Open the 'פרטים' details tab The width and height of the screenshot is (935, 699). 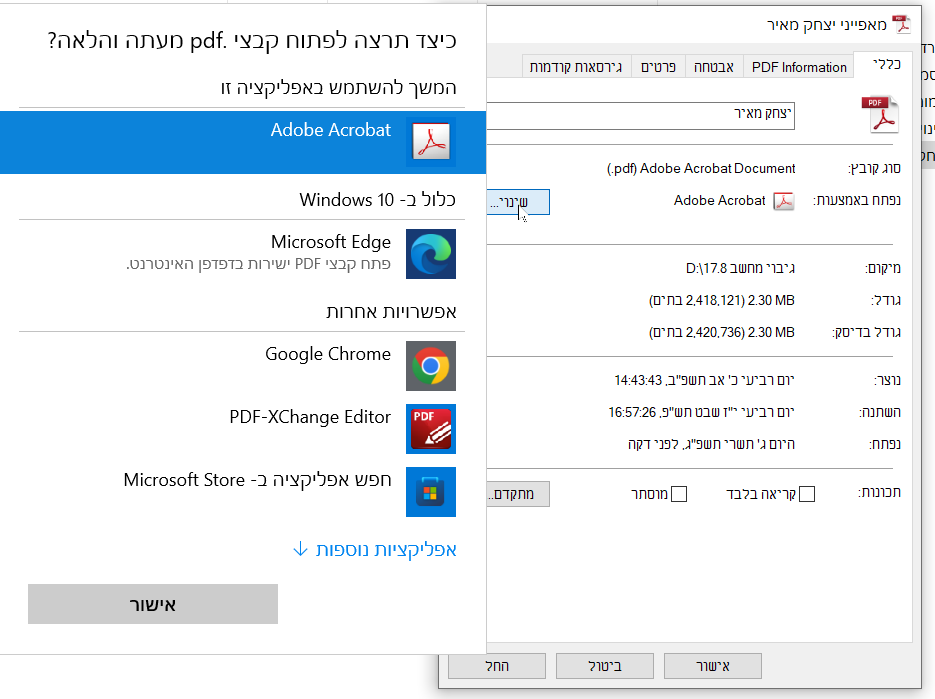pyautogui.click(x=658, y=67)
